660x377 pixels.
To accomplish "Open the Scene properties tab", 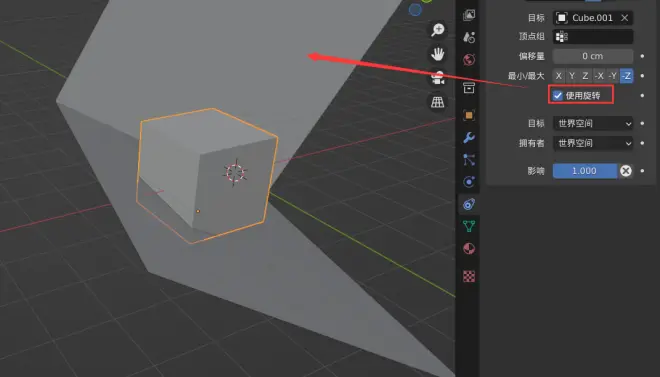I will pyautogui.click(x=469, y=37).
